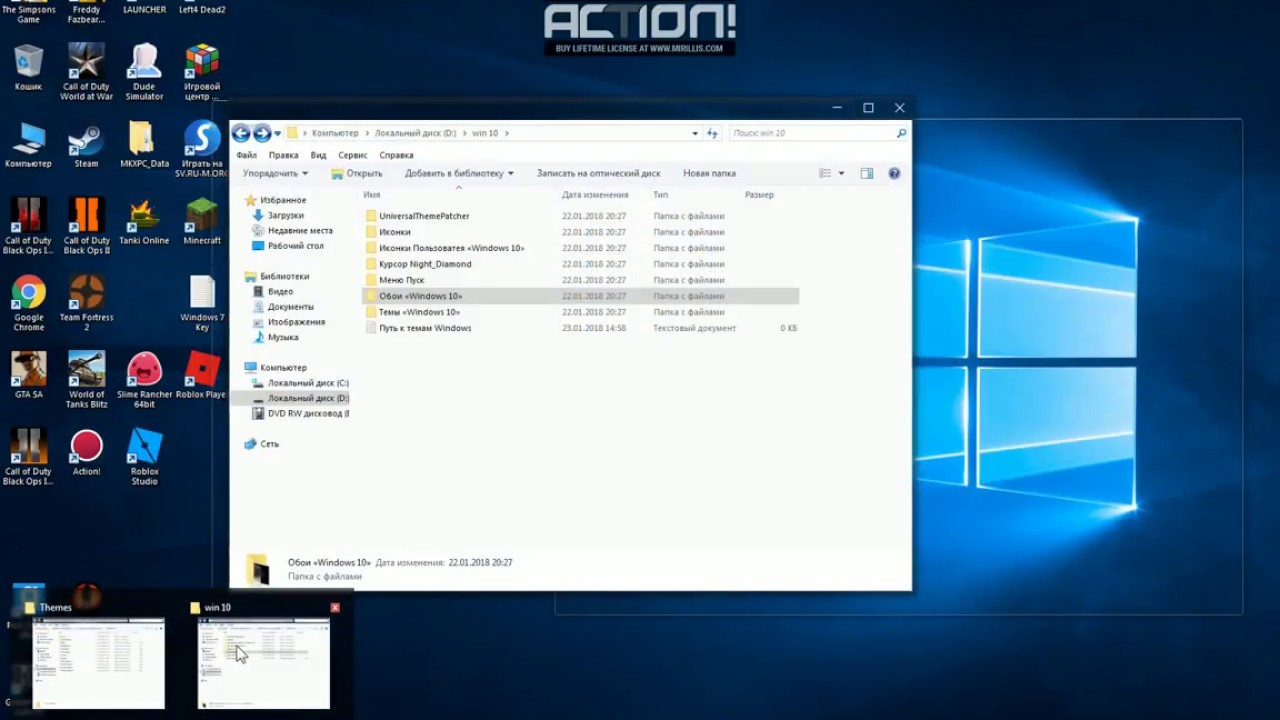Open the Компьютер desktop icon

[28, 145]
